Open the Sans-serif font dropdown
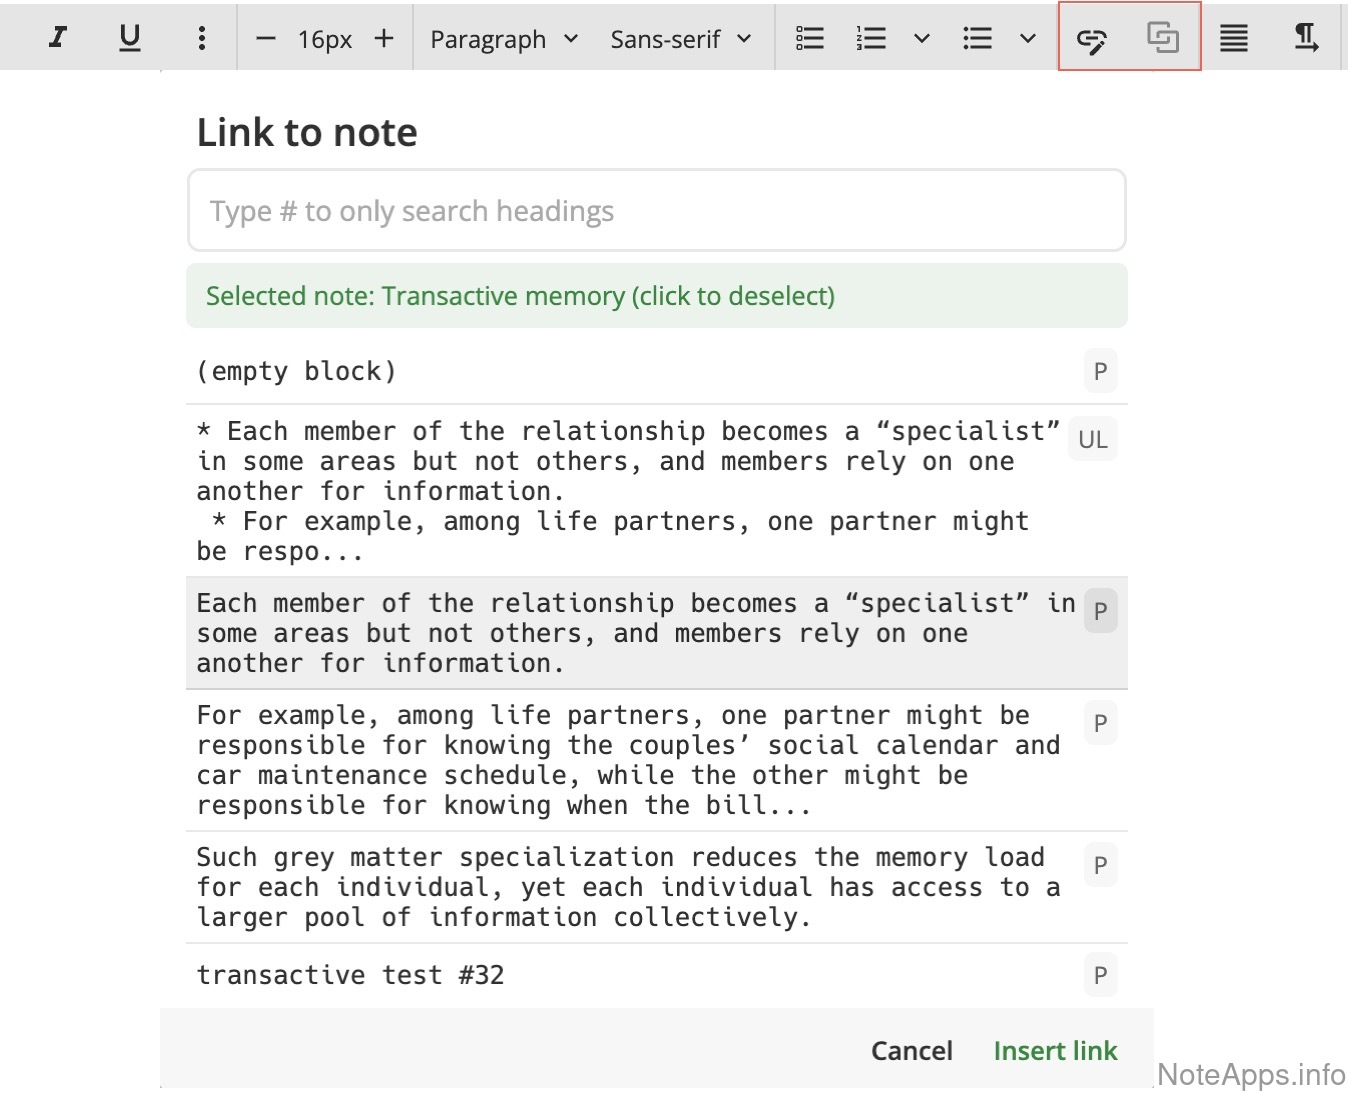Viewport: 1348px width, 1094px height. (680, 39)
